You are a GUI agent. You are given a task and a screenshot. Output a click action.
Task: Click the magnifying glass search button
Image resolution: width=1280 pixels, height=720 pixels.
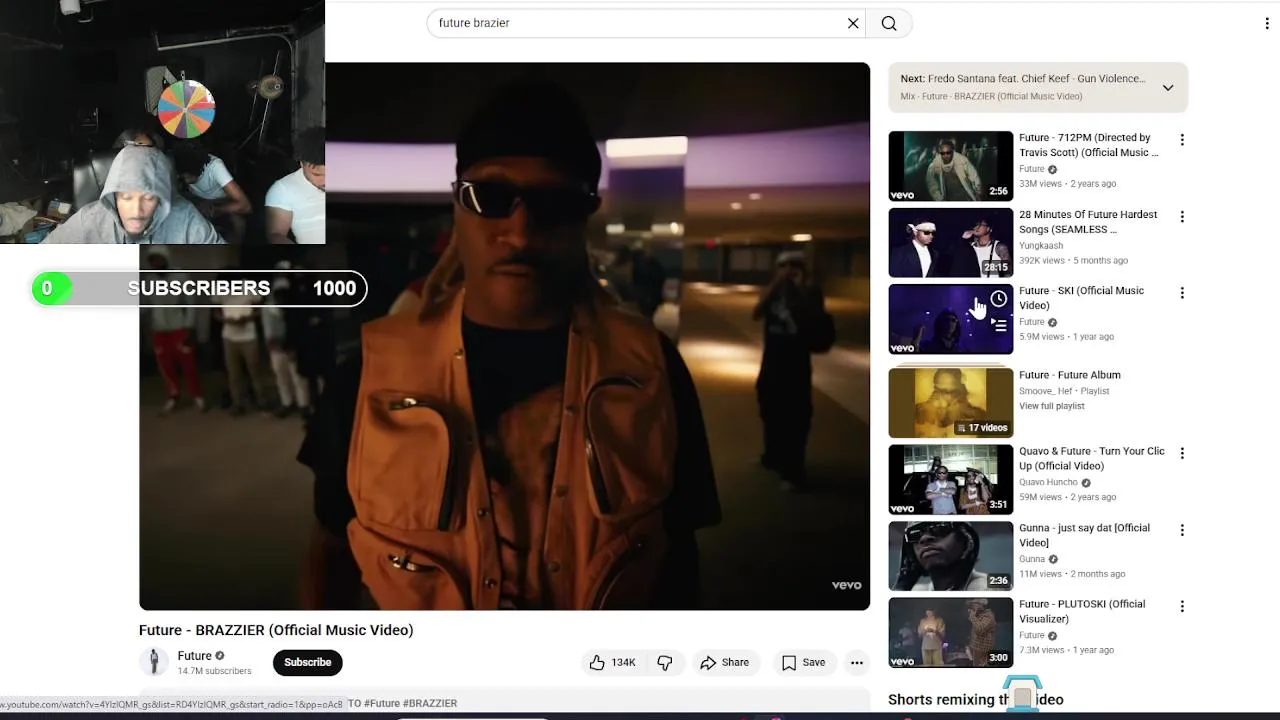889,23
